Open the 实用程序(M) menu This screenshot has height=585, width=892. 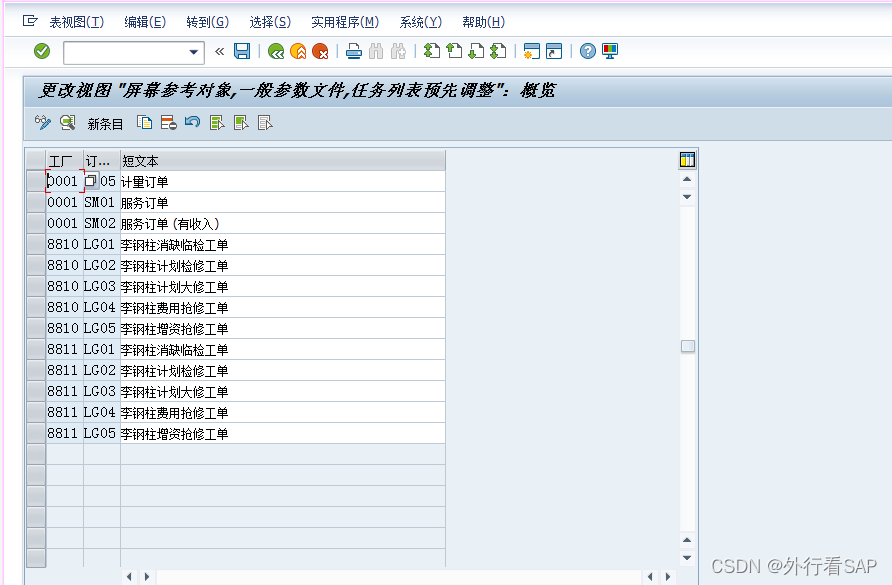pos(345,22)
